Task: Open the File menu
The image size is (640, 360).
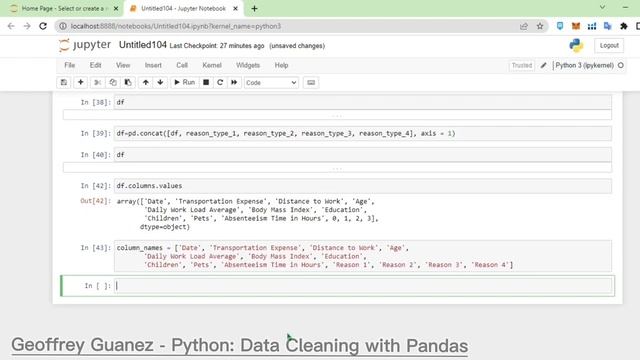Action: pos(70,65)
